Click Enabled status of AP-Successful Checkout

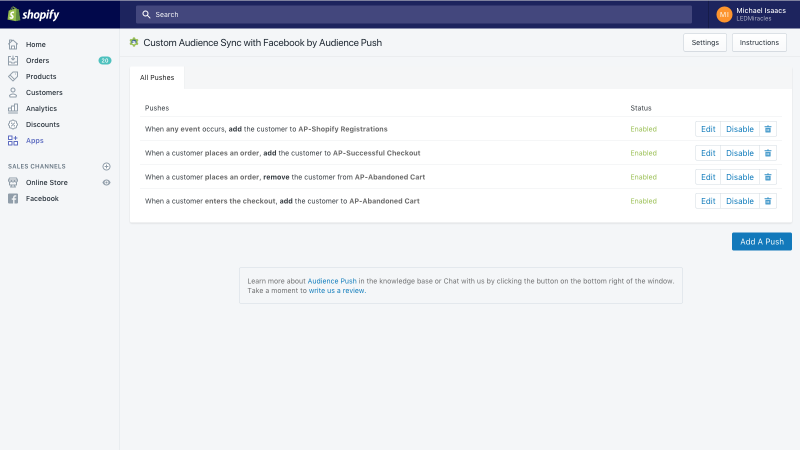click(x=643, y=153)
